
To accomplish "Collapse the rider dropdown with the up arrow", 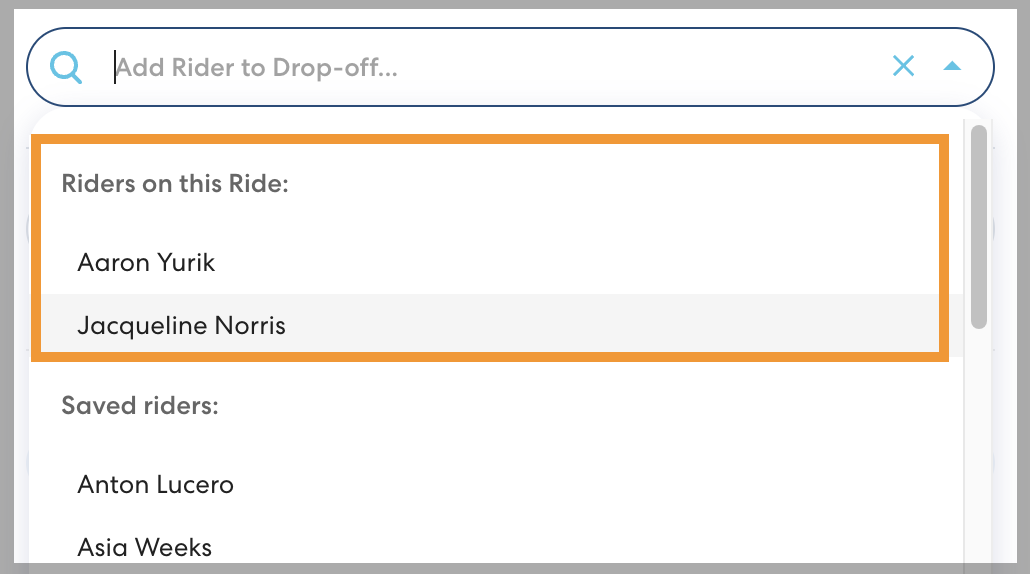I will pos(952,67).
